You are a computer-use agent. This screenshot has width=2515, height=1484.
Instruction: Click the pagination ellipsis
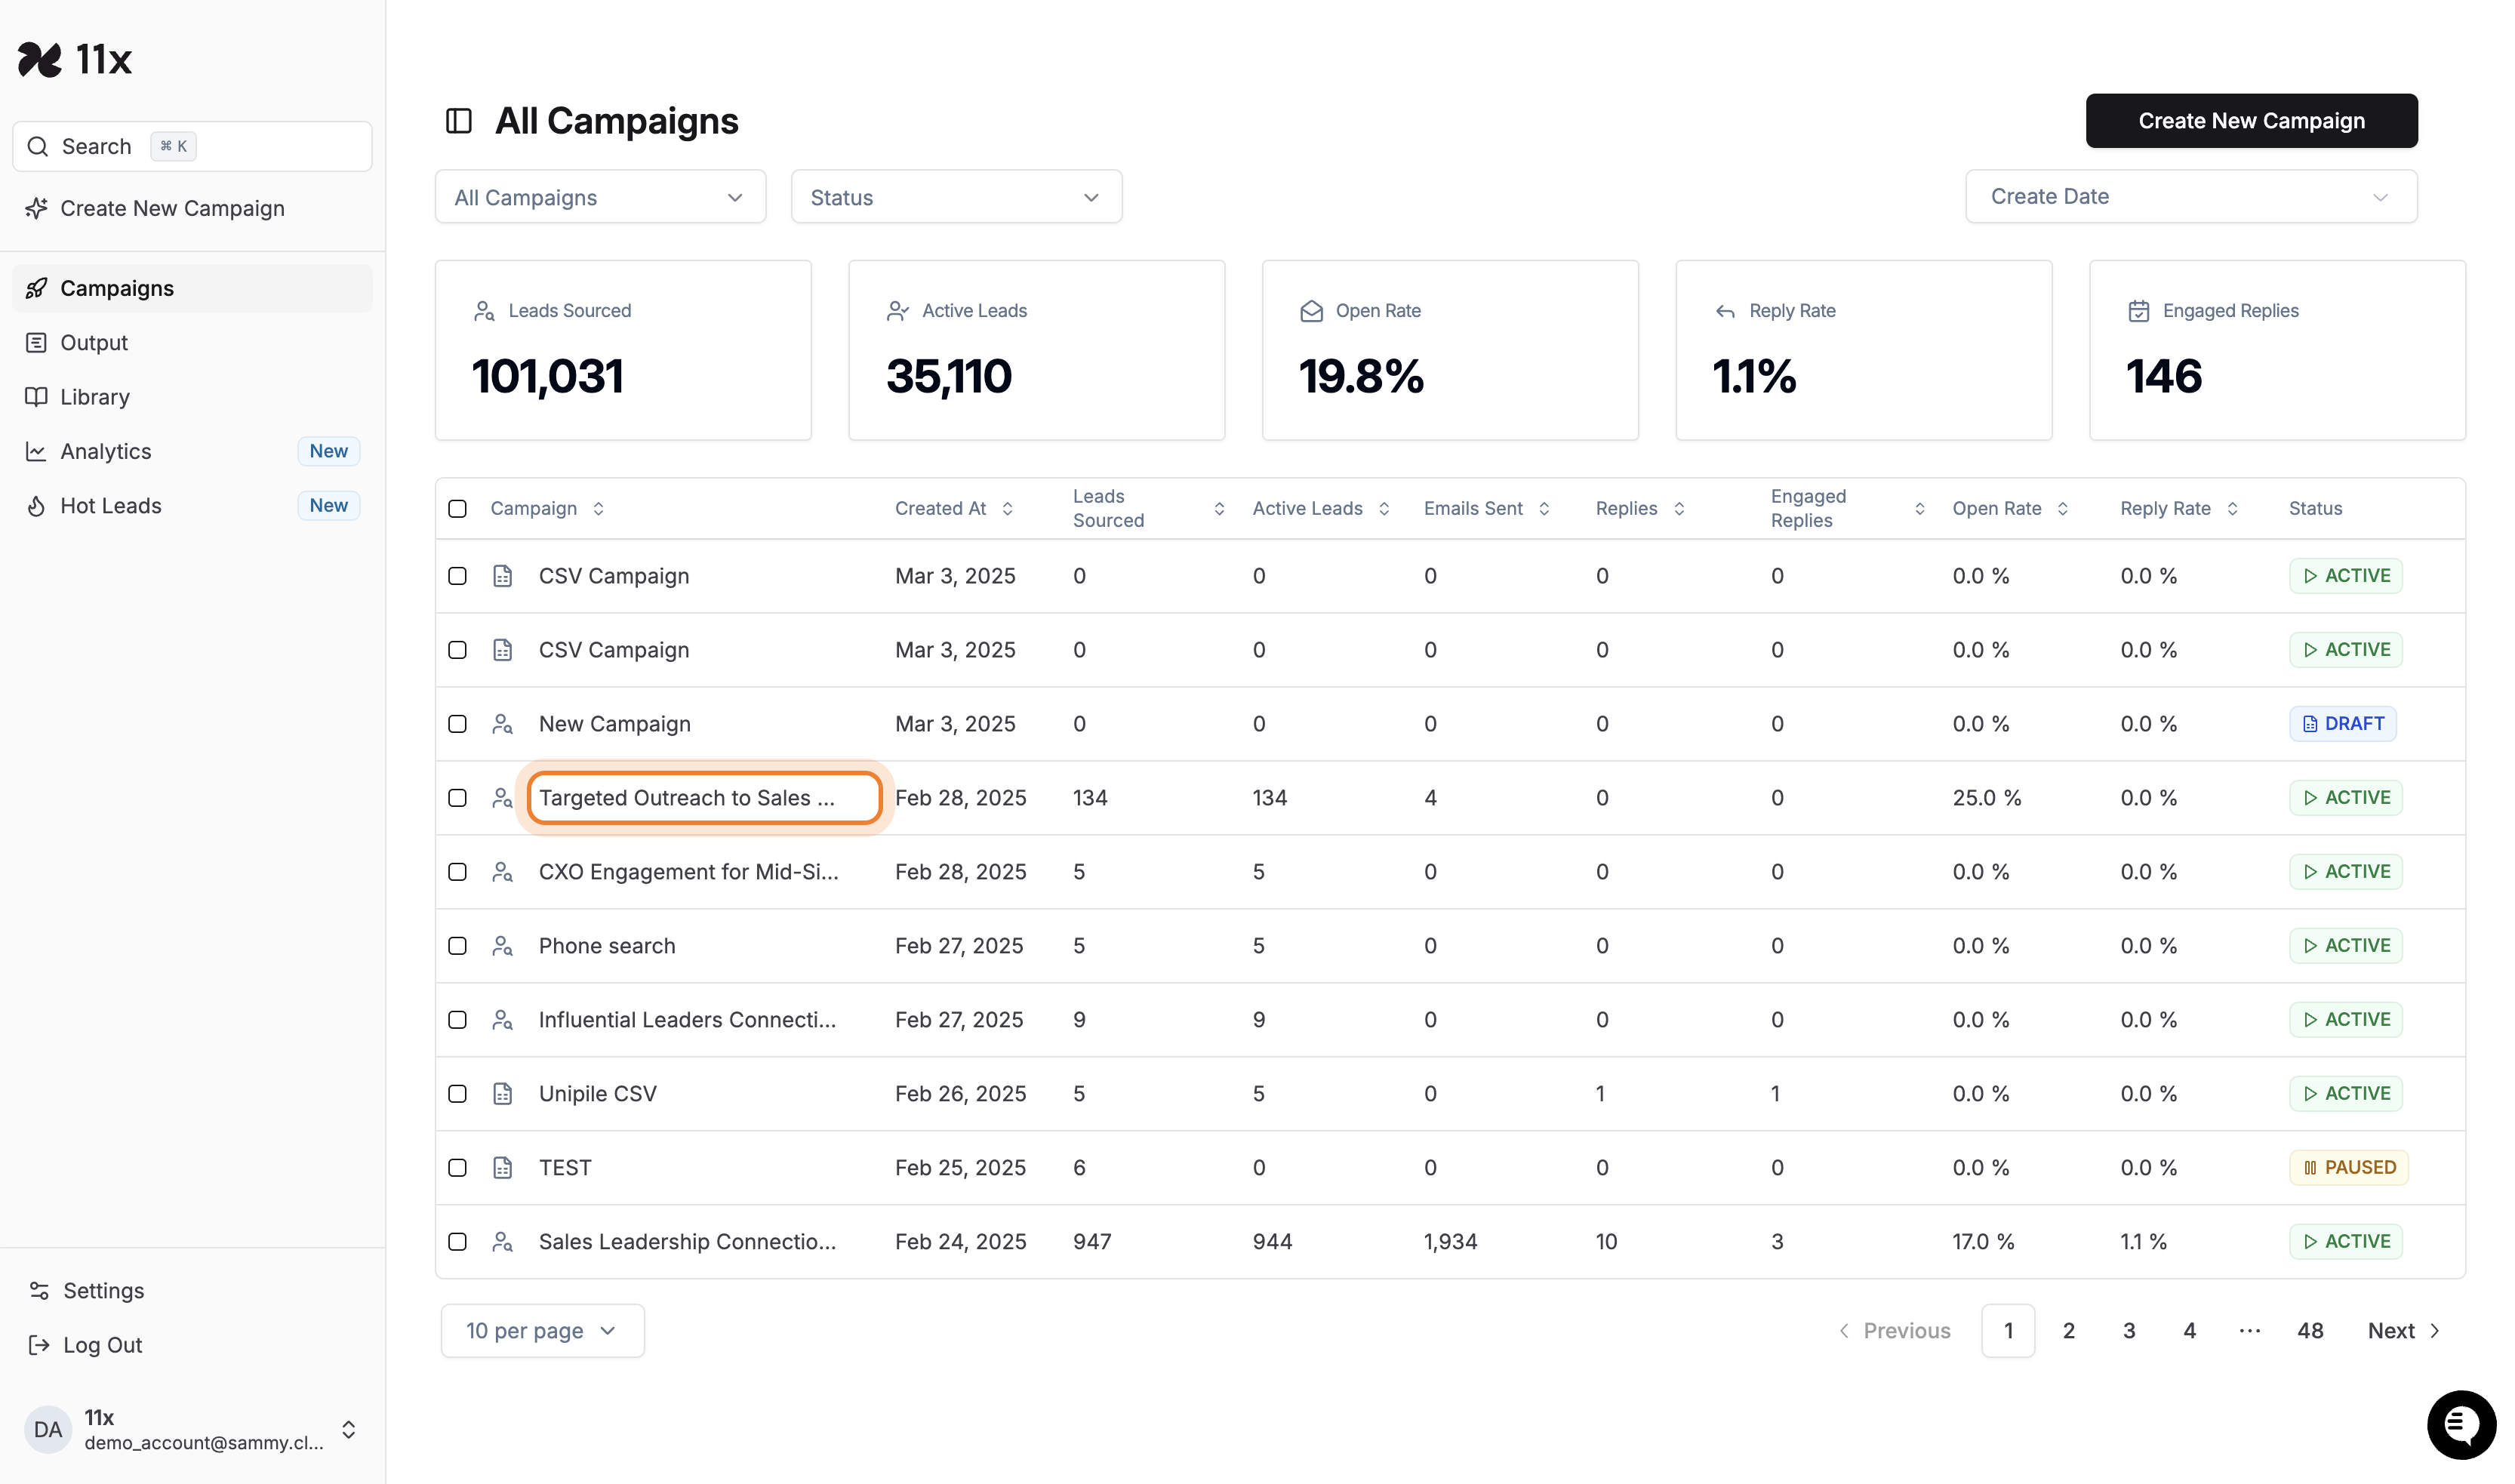click(x=2249, y=1331)
